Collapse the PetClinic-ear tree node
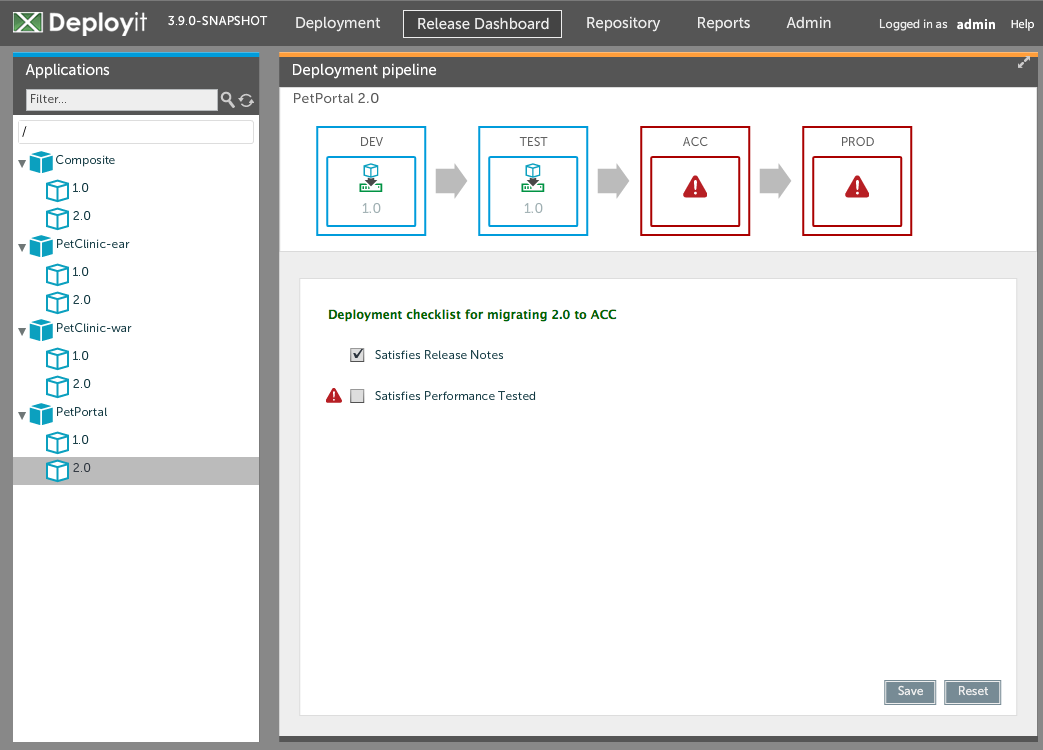This screenshot has width=1043, height=750. 22,247
